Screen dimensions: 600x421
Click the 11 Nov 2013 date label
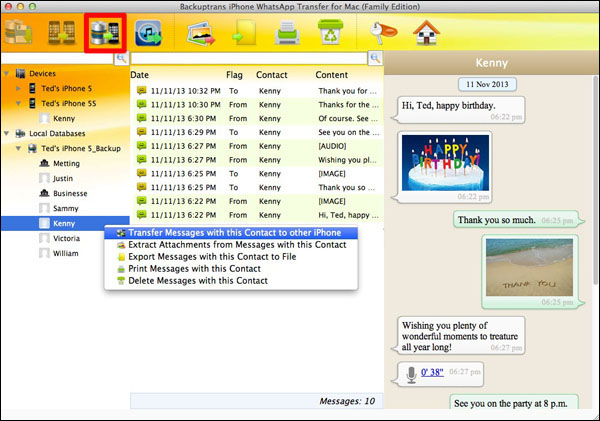coord(487,84)
